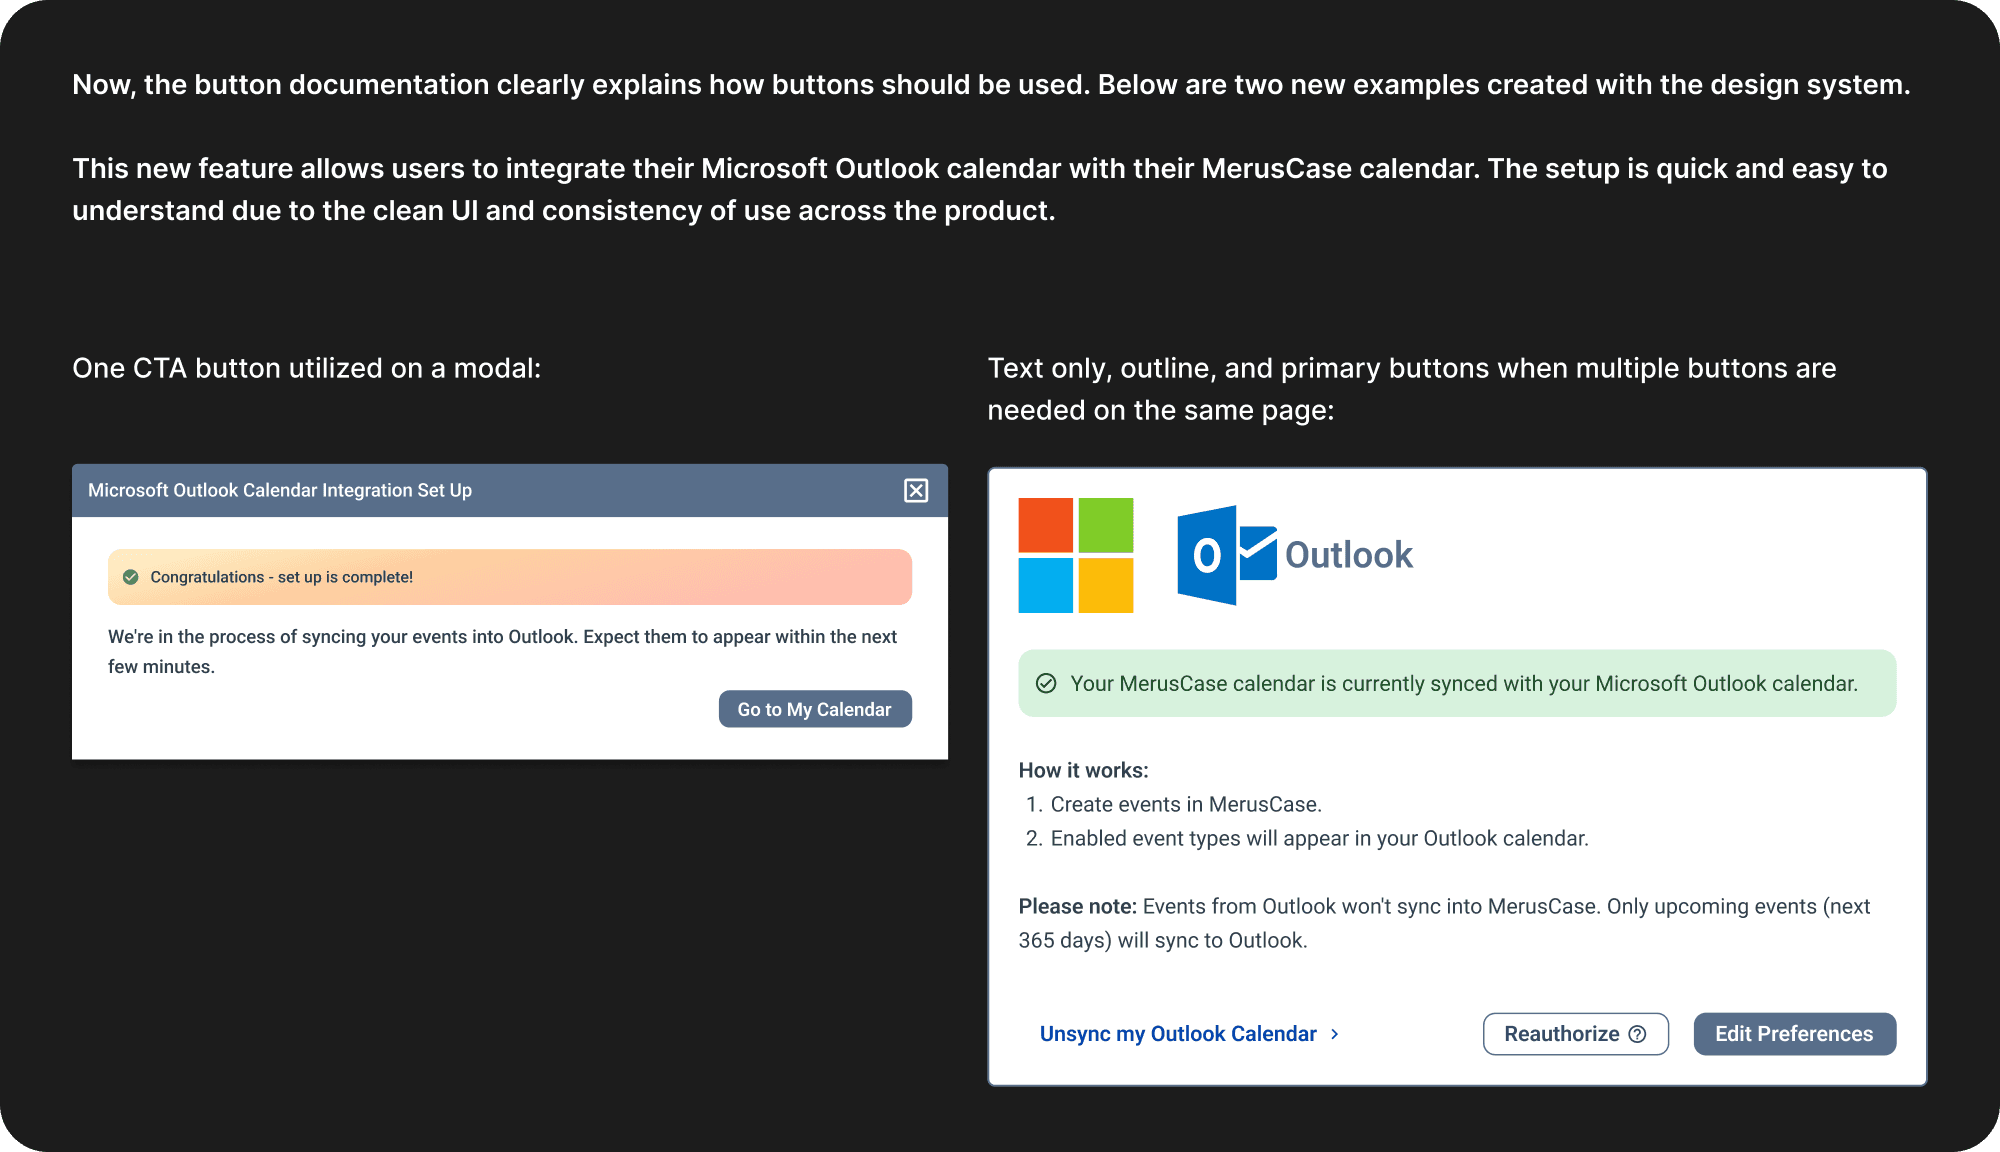Click the Edit Preferences primary button
The width and height of the screenshot is (2000, 1152).
coord(1794,1034)
